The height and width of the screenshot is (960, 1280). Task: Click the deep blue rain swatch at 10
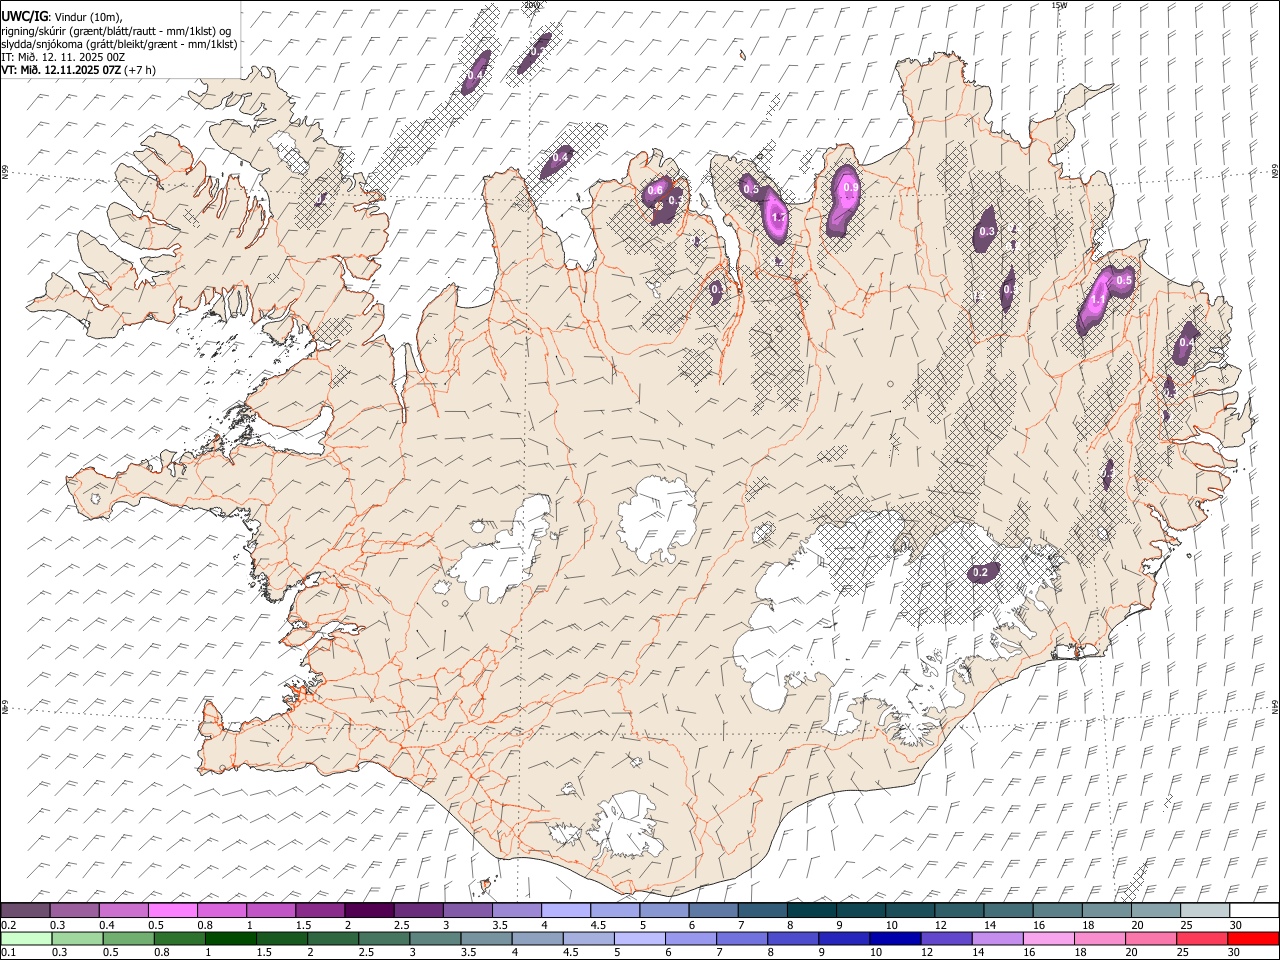(x=895, y=938)
